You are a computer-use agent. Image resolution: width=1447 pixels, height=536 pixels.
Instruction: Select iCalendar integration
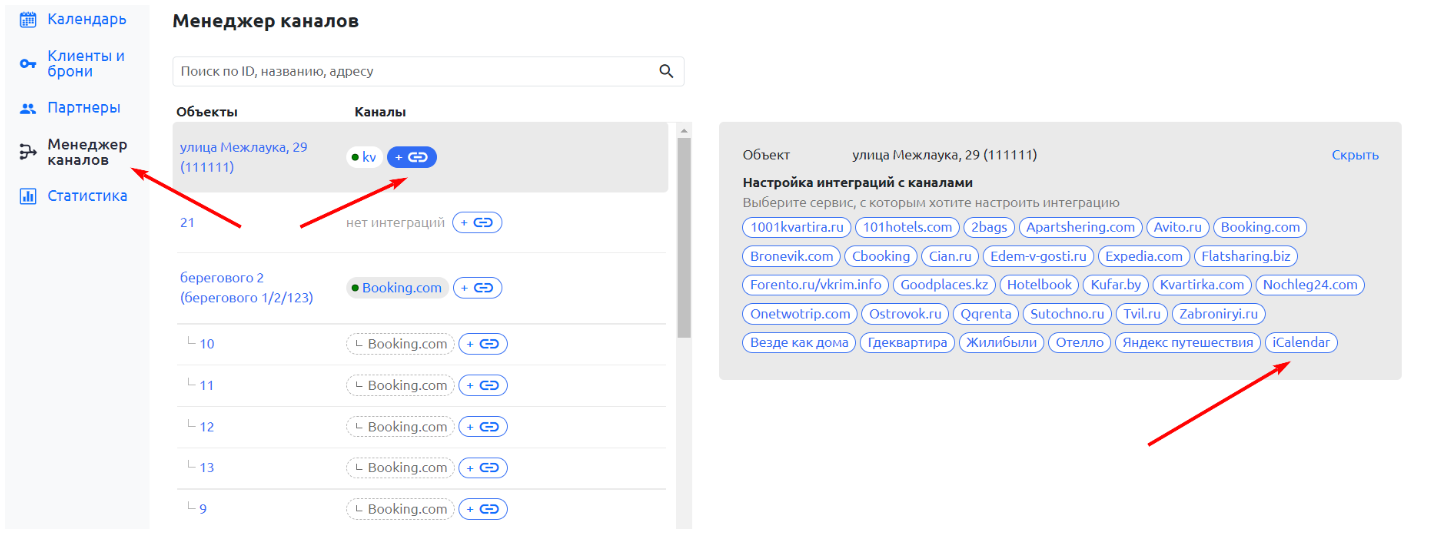(x=1300, y=343)
